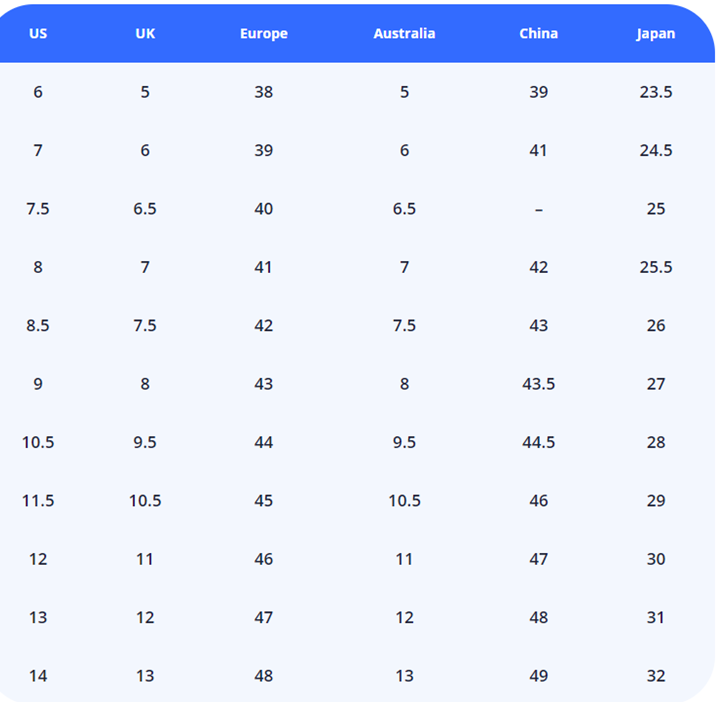Click China size 49 cell
The image size is (724, 702).
(x=538, y=676)
